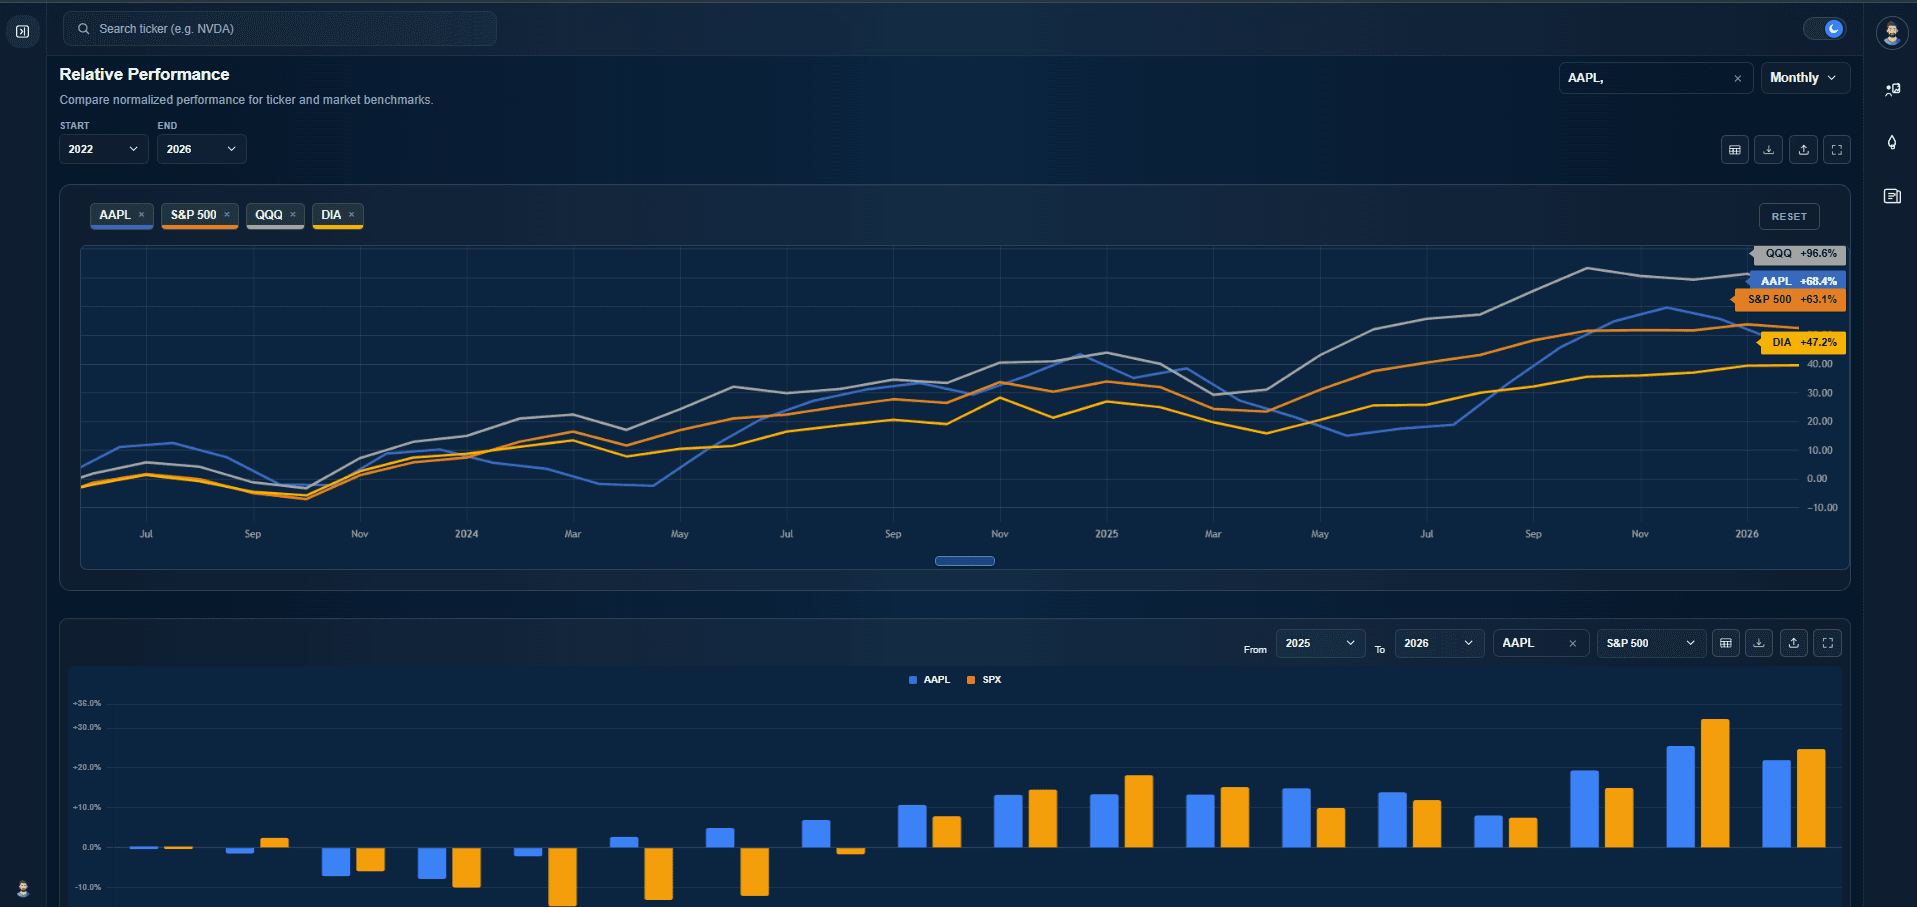The width and height of the screenshot is (1917, 907).
Task: Toggle AAPL series in bar chart legend
Action: (929, 680)
